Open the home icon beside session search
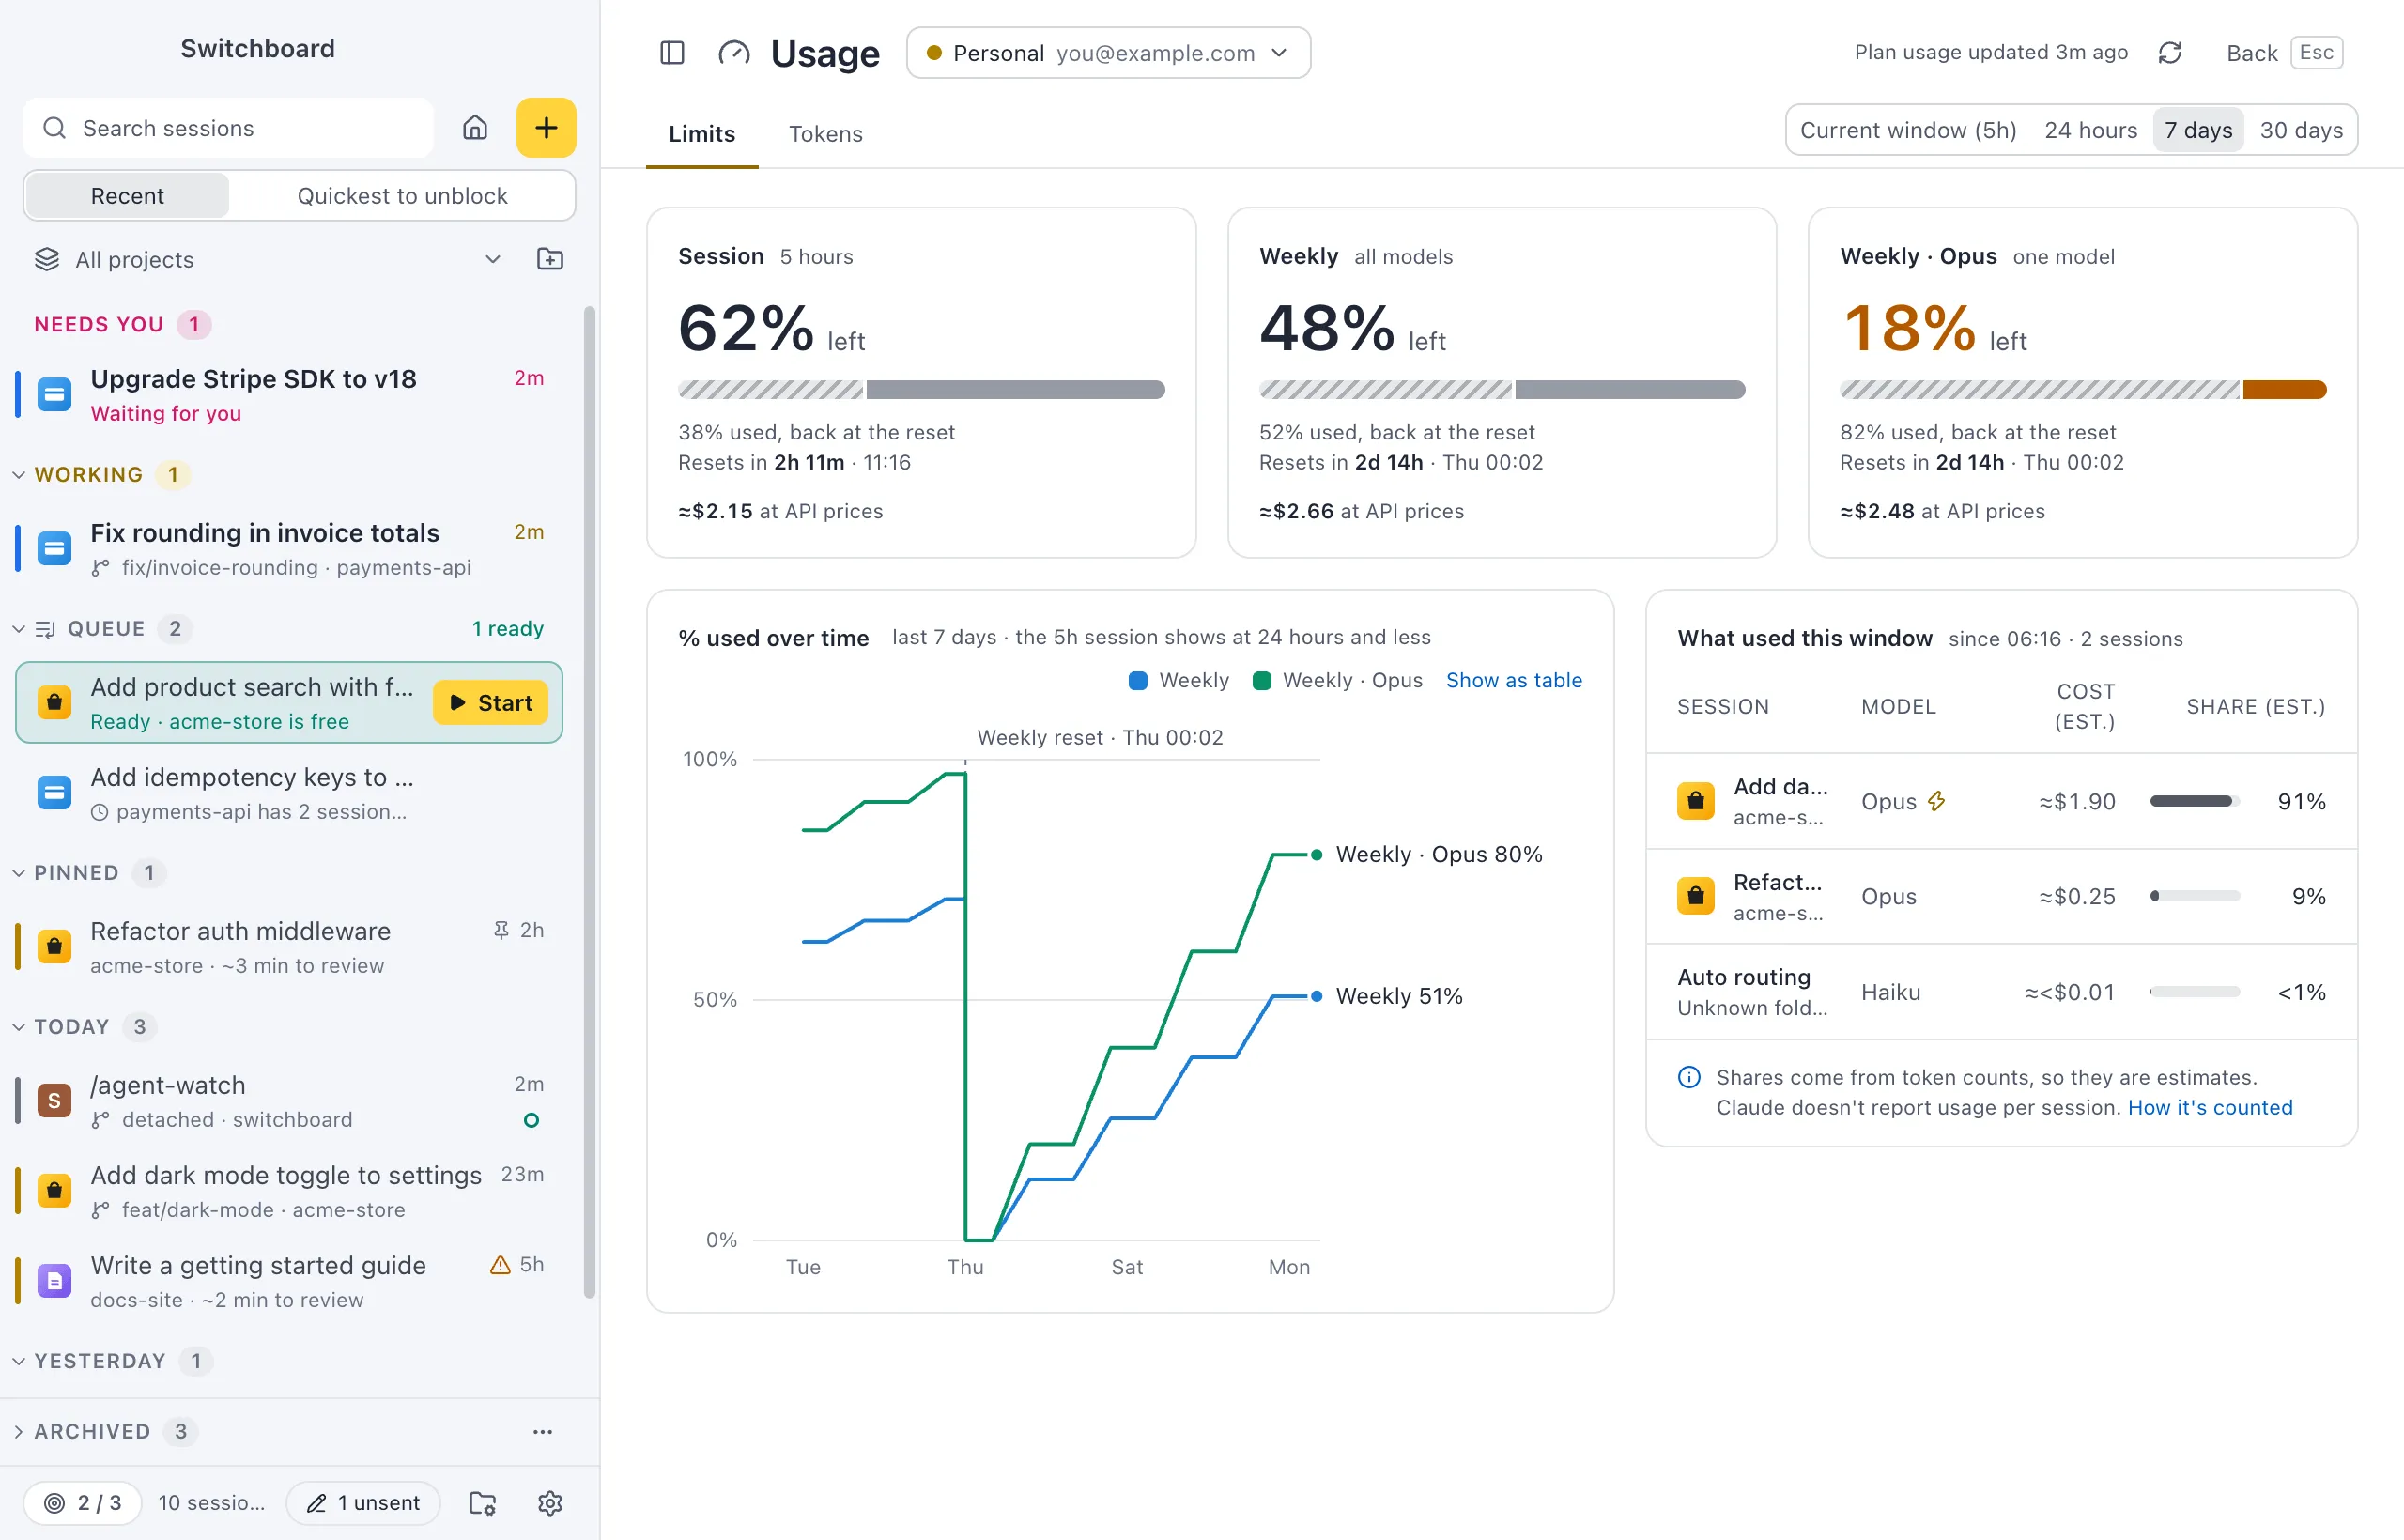 tap(475, 128)
